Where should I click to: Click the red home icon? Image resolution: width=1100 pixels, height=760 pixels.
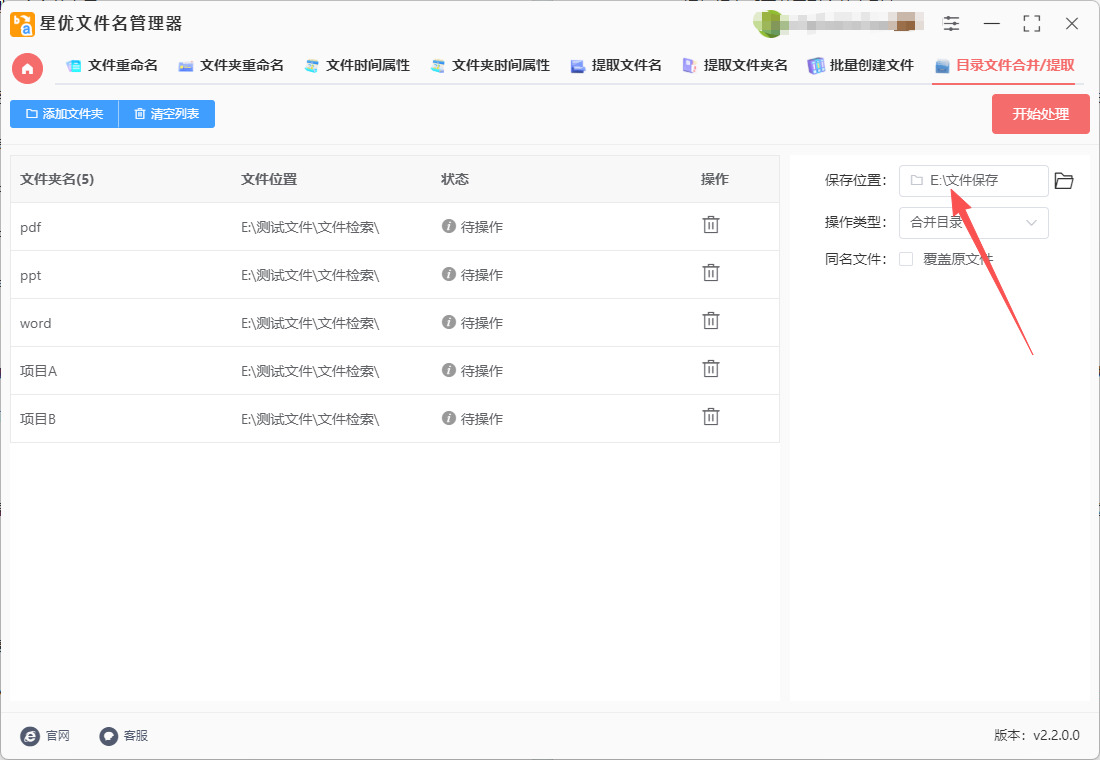pyautogui.click(x=27, y=68)
